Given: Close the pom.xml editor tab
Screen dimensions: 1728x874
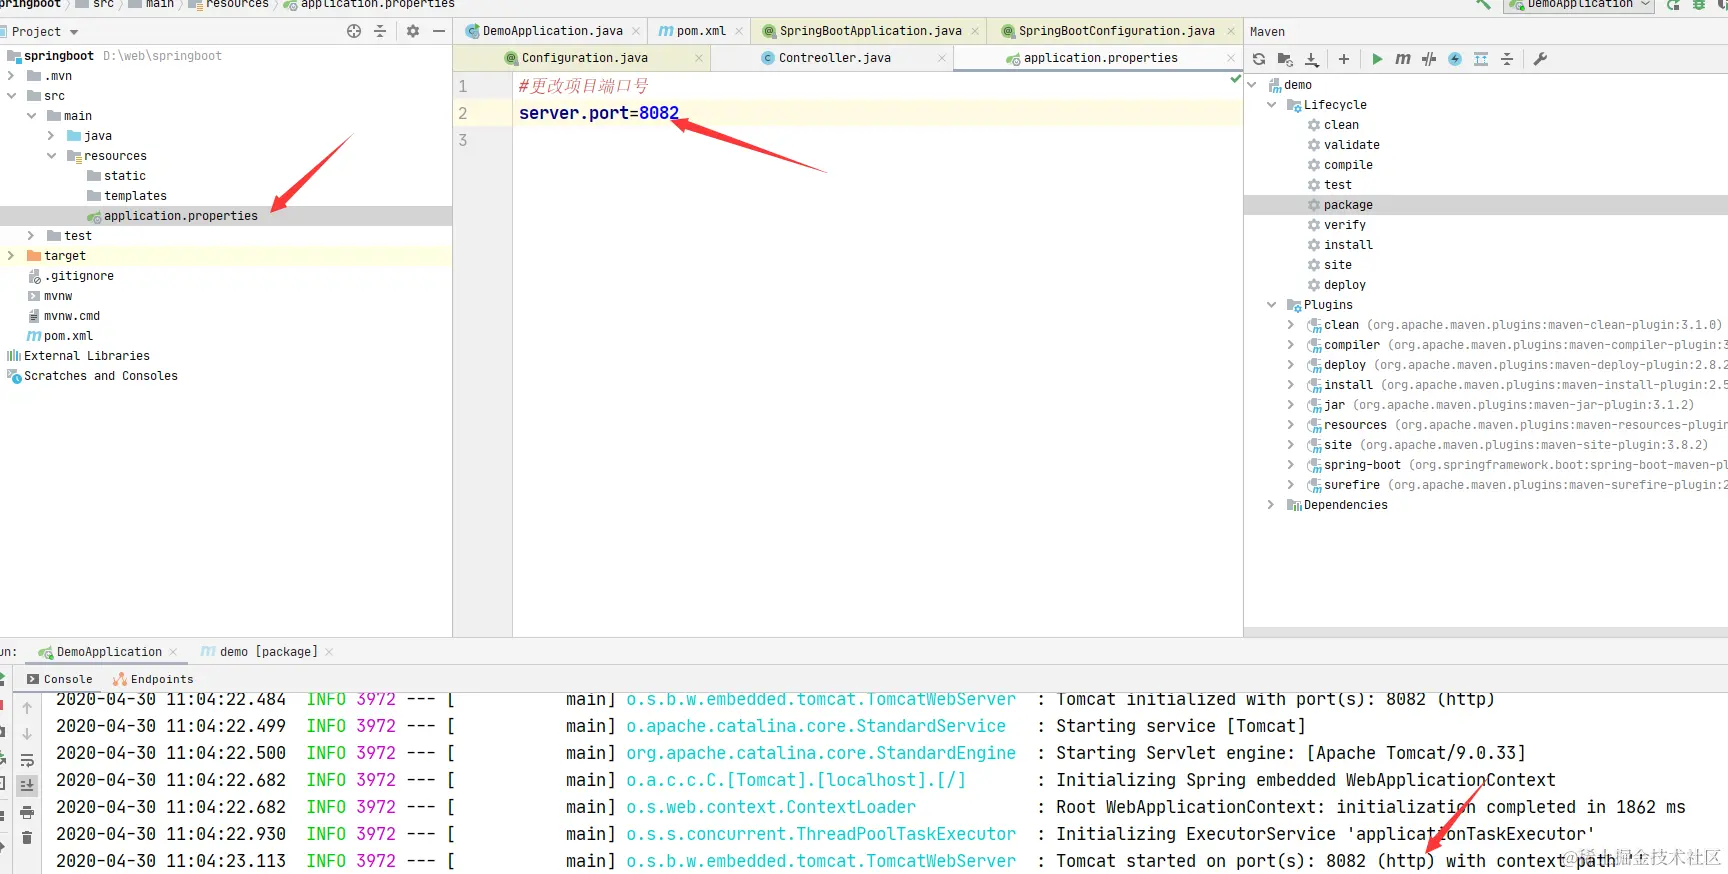Looking at the screenshot, I should [x=739, y=31].
